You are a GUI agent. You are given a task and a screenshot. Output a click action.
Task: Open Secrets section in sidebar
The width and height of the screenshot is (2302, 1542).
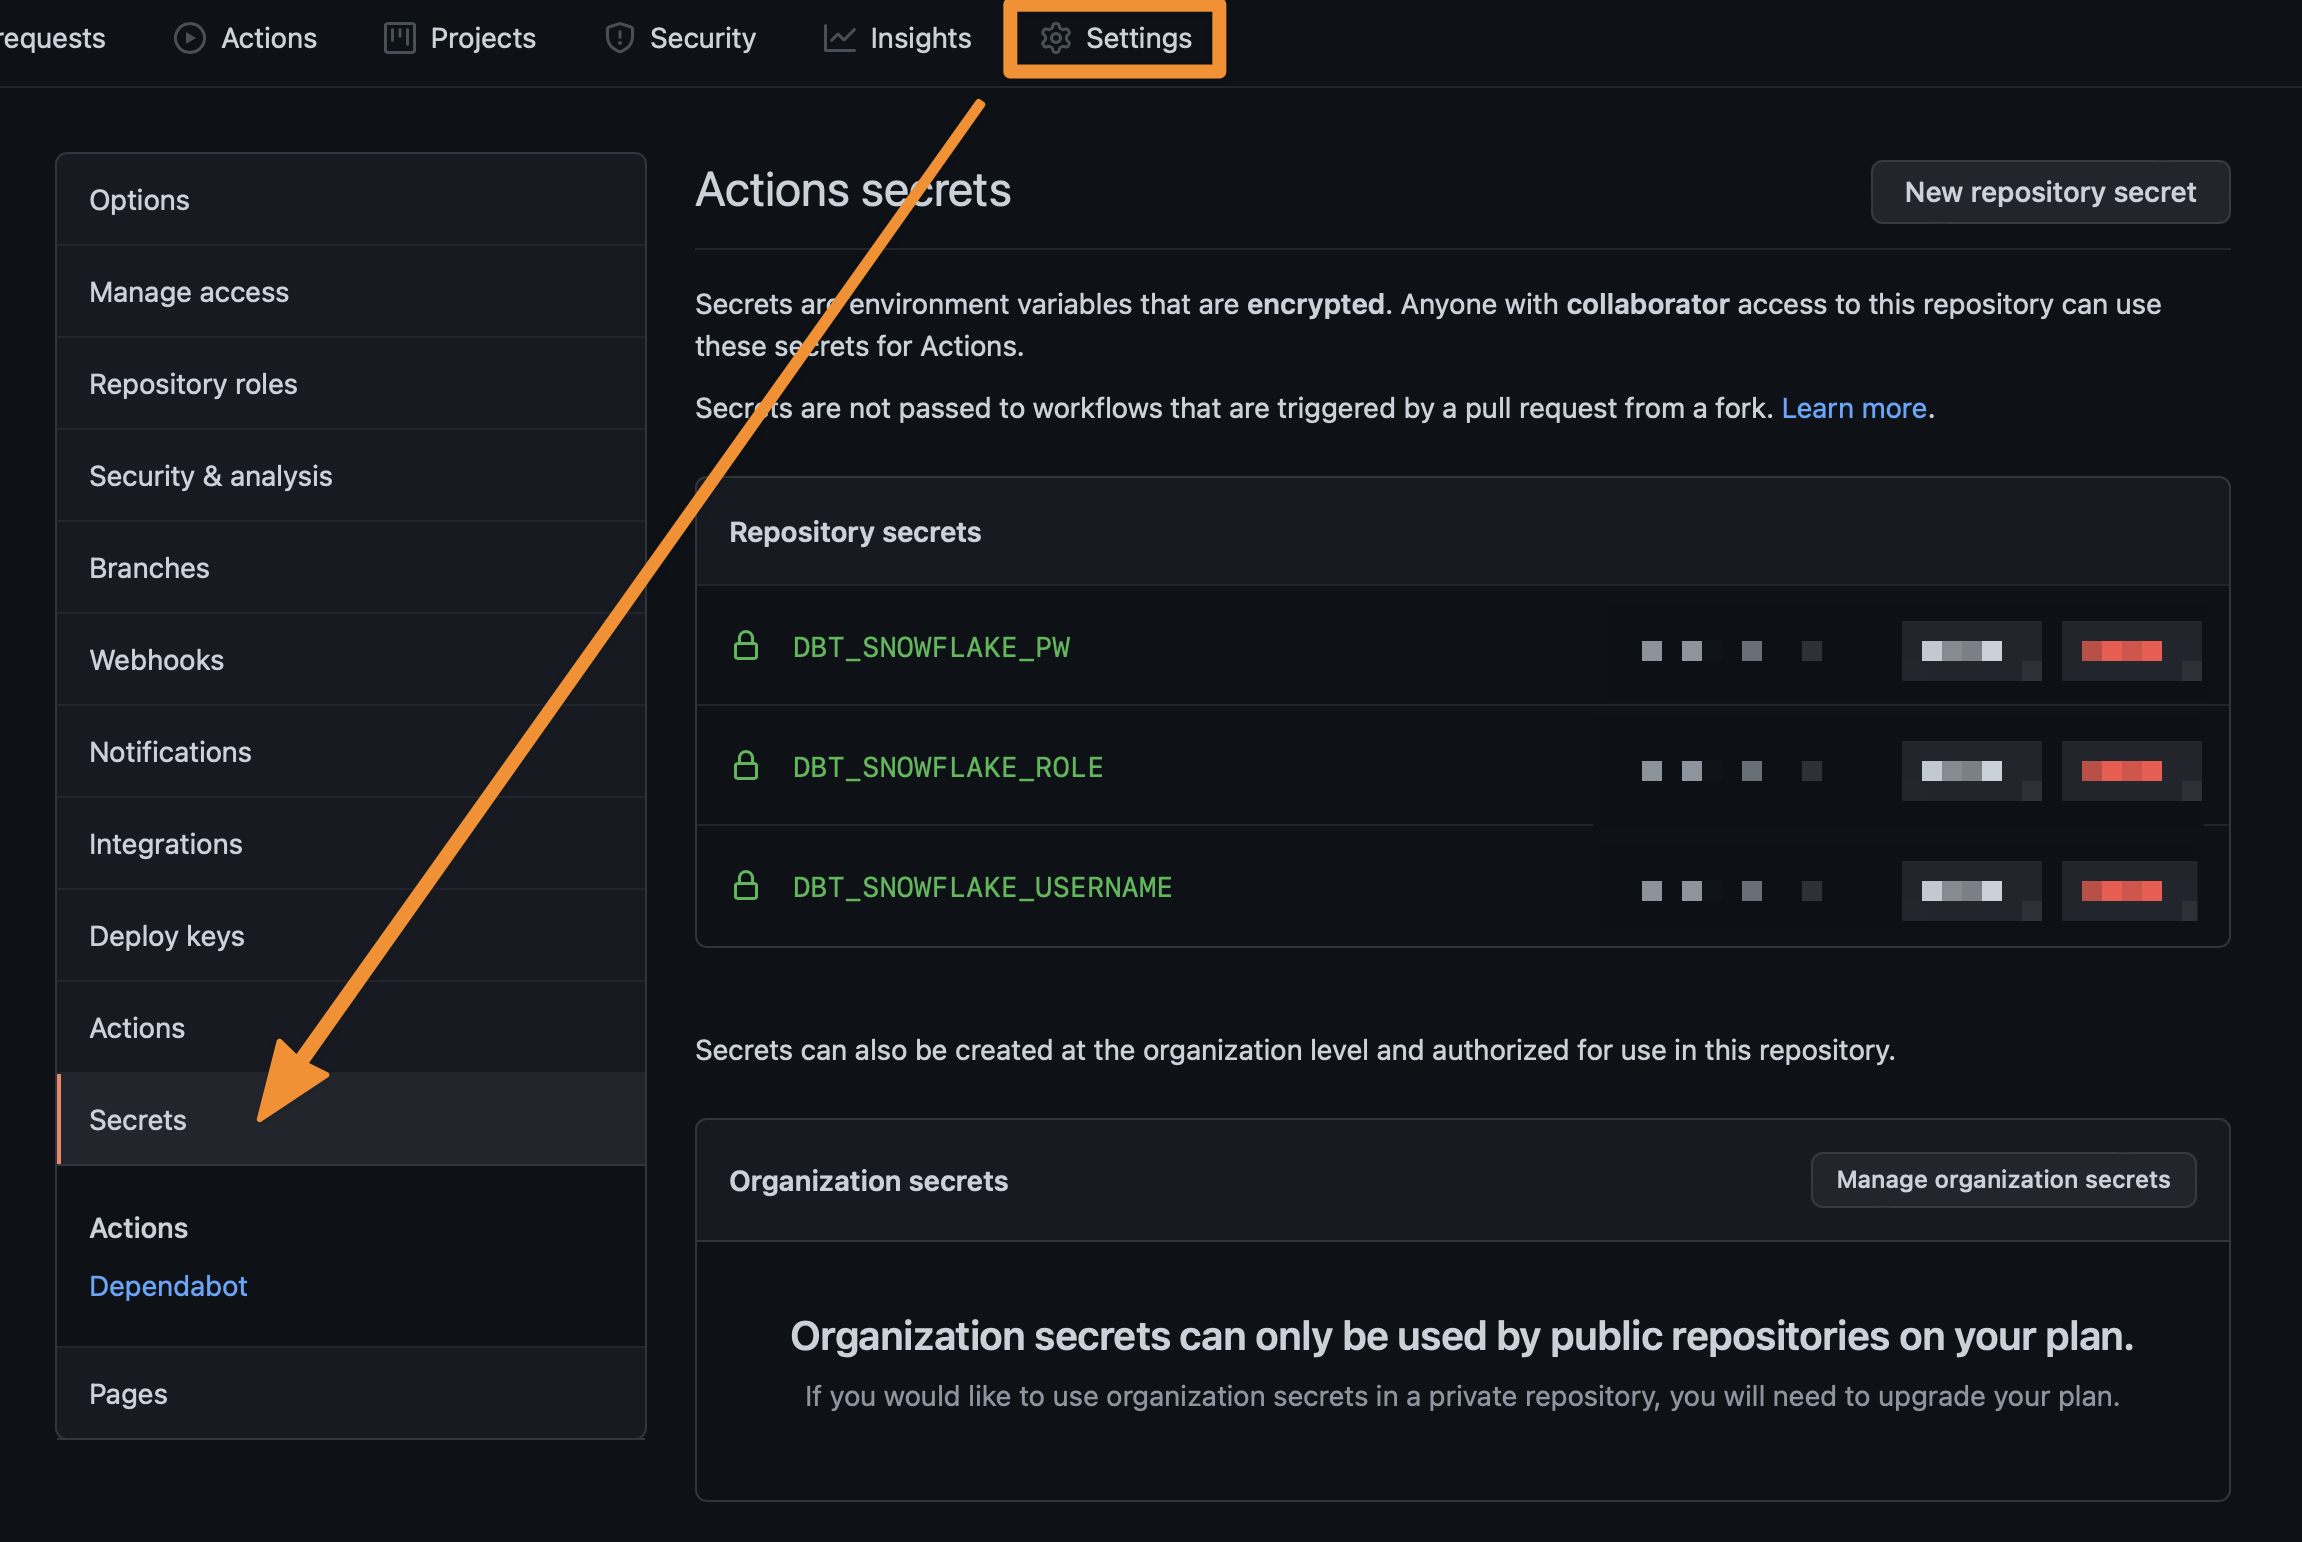pyautogui.click(x=136, y=1119)
